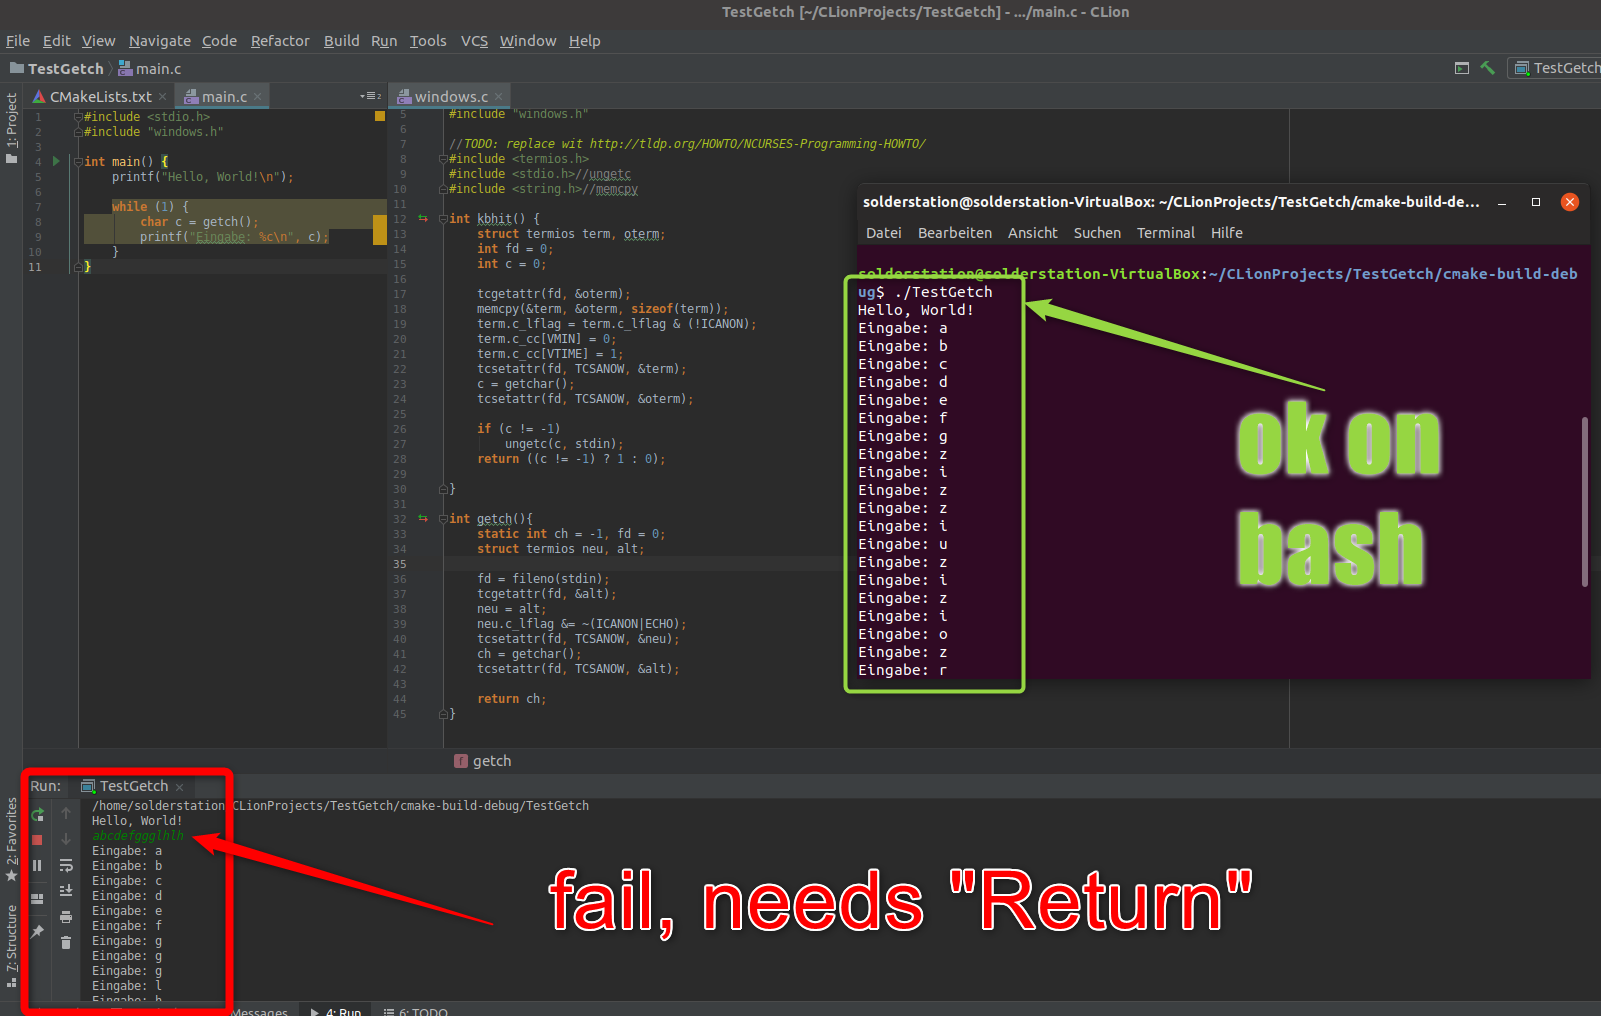1601x1016 pixels.
Task: Toggle the 6: TODO tool window button
Action: pos(416,1011)
